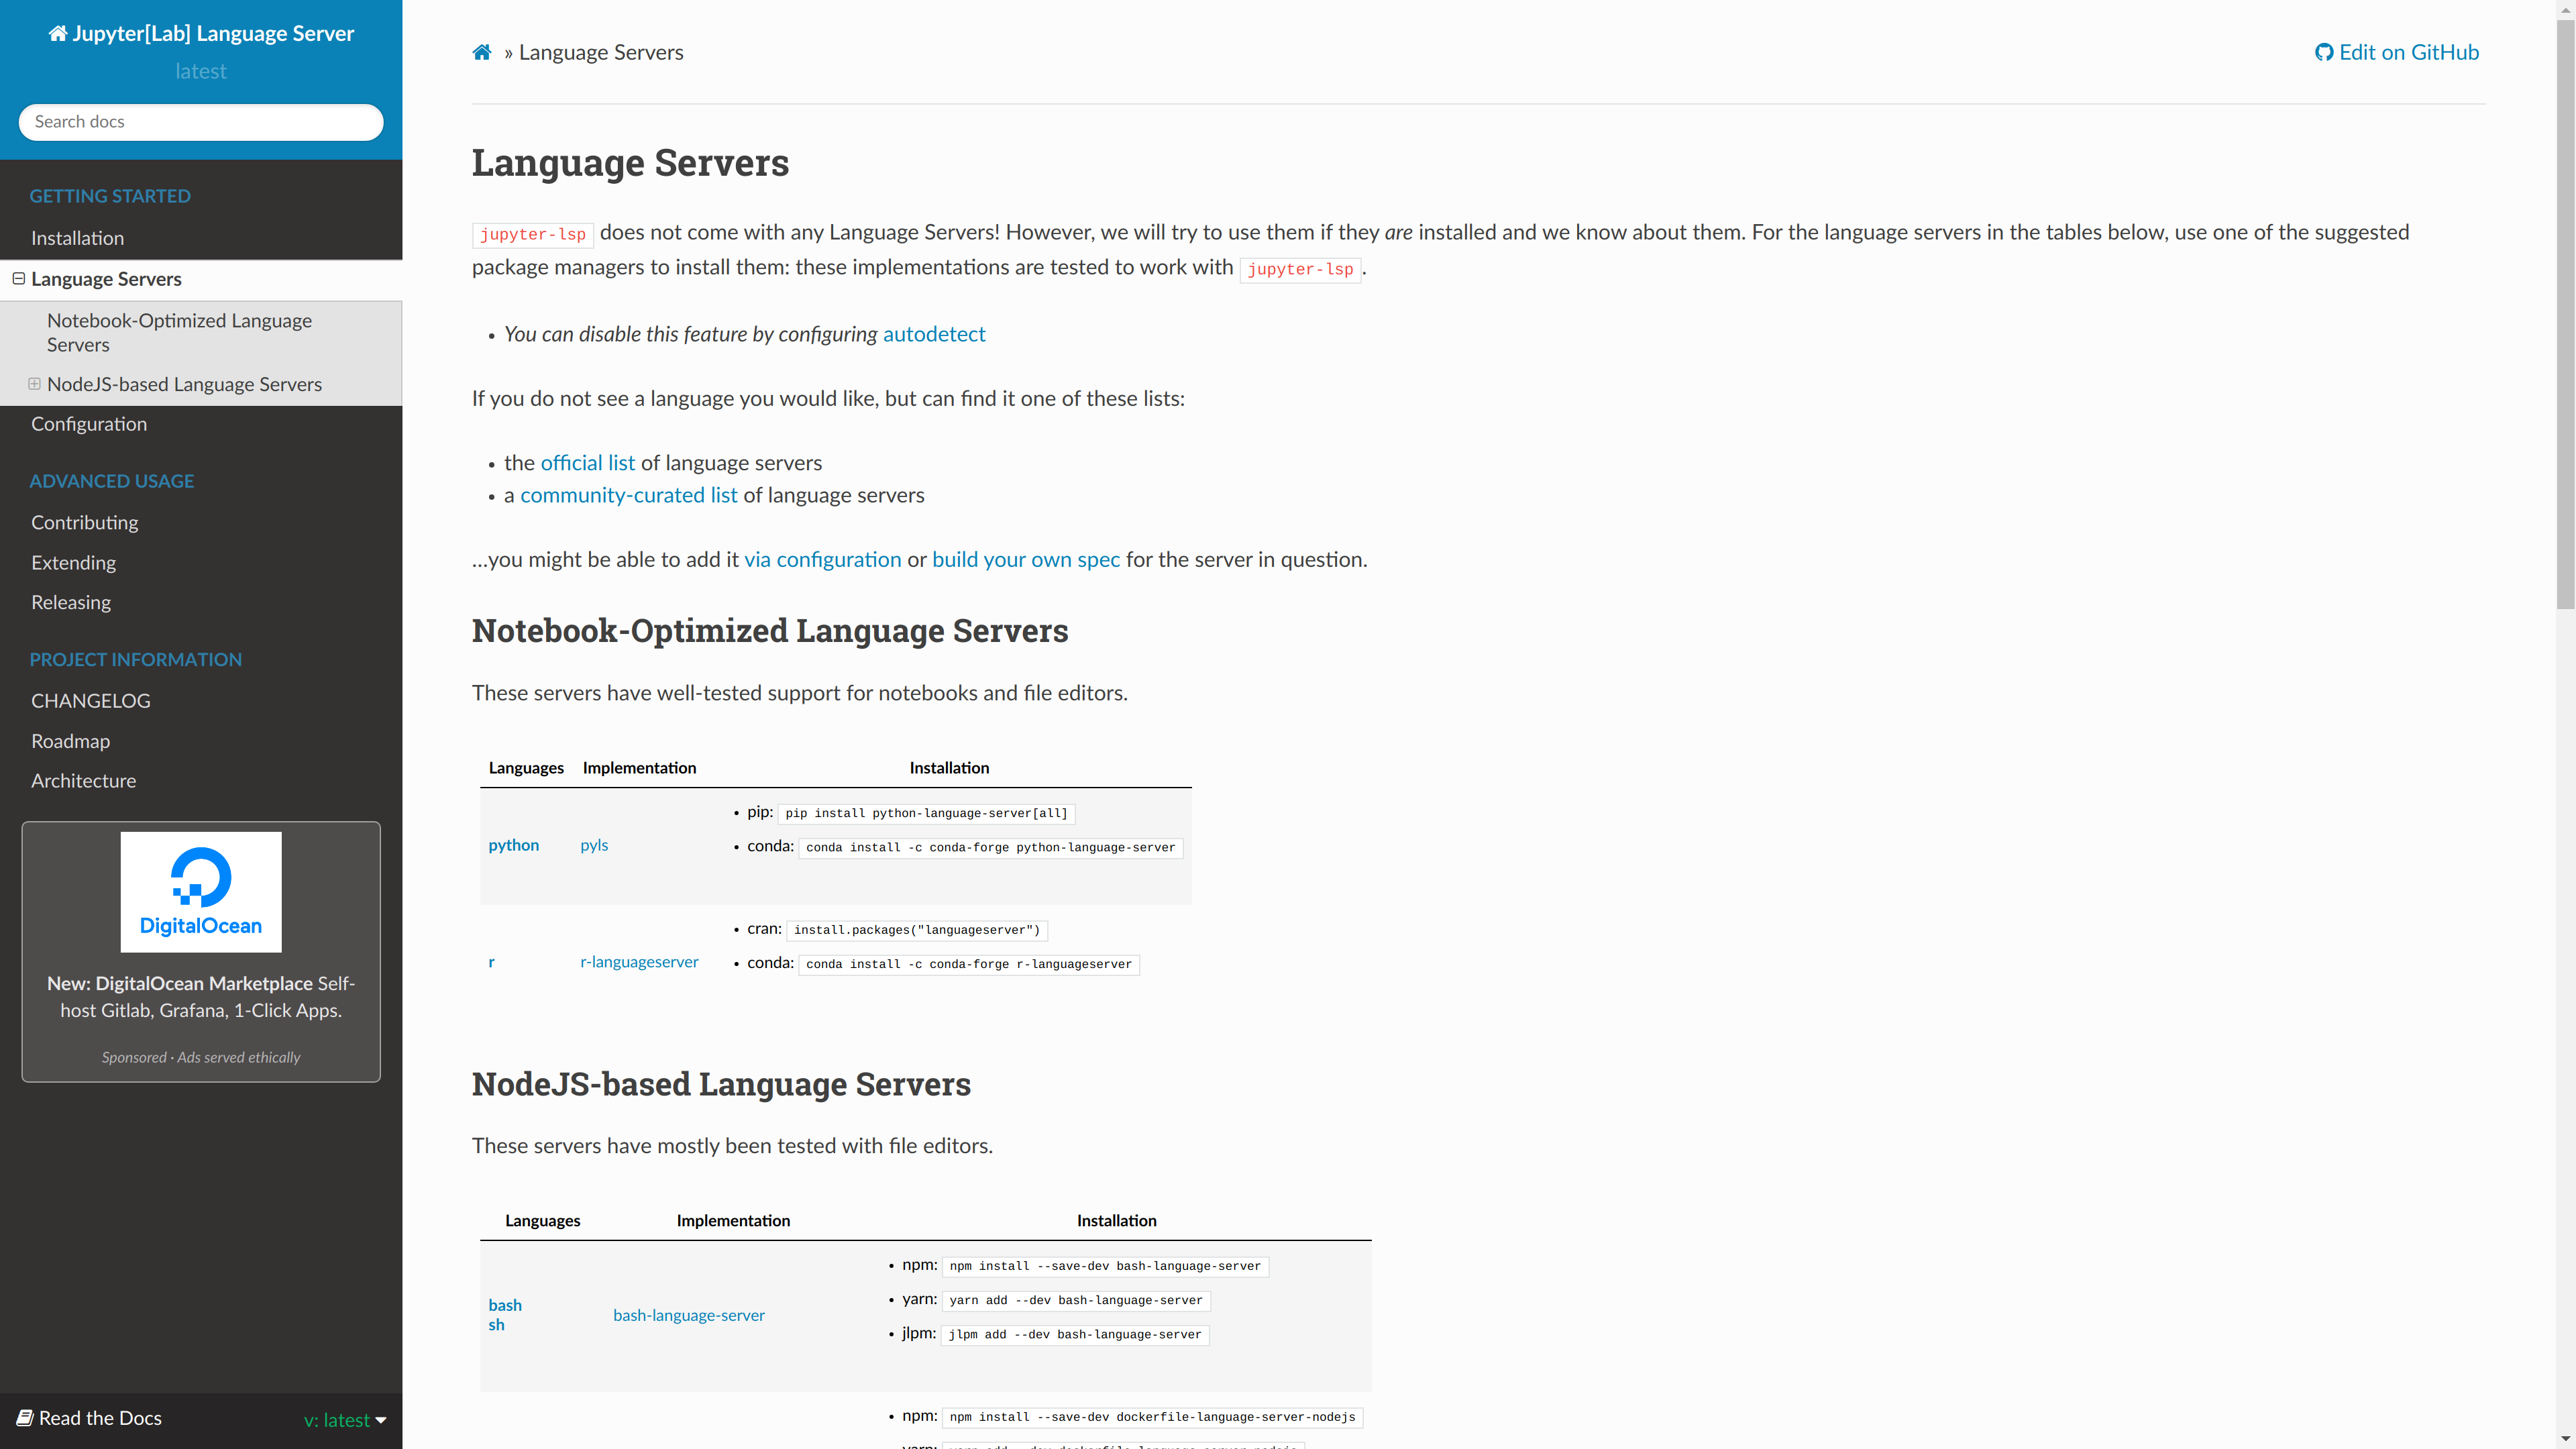Viewport: 2576px width, 1449px height.
Task: Open Installation in the sidebar
Action: click(77, 238)
